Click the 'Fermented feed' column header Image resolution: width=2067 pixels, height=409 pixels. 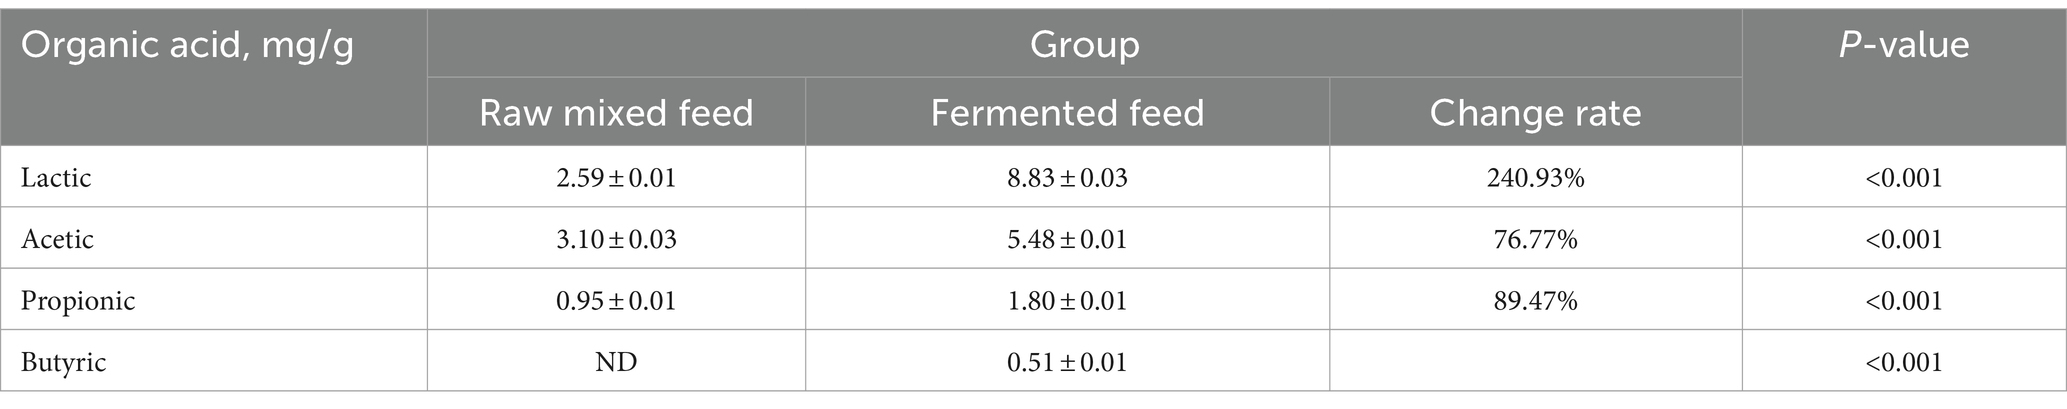pos(1067,112)
